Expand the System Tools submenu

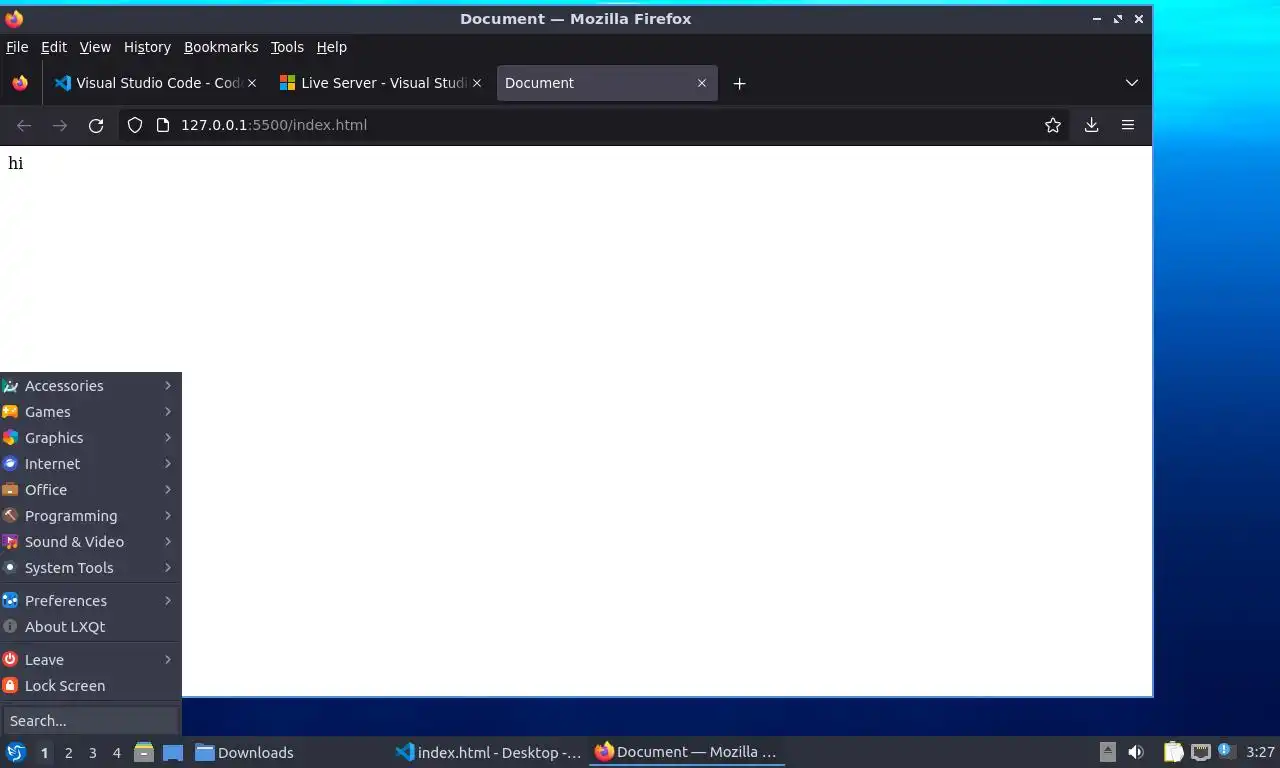(90, 568)
